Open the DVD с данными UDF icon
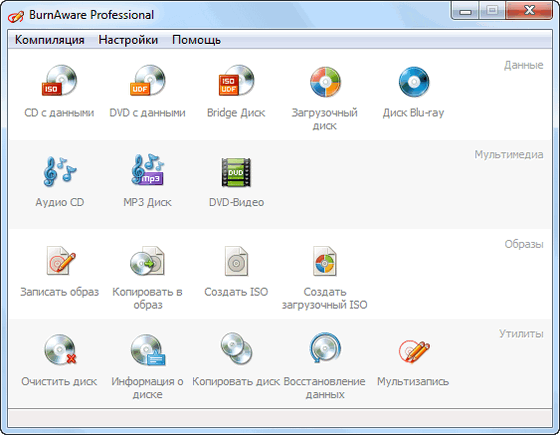Image resolution: width=560 pixels, height=435 pixels. 148,81
